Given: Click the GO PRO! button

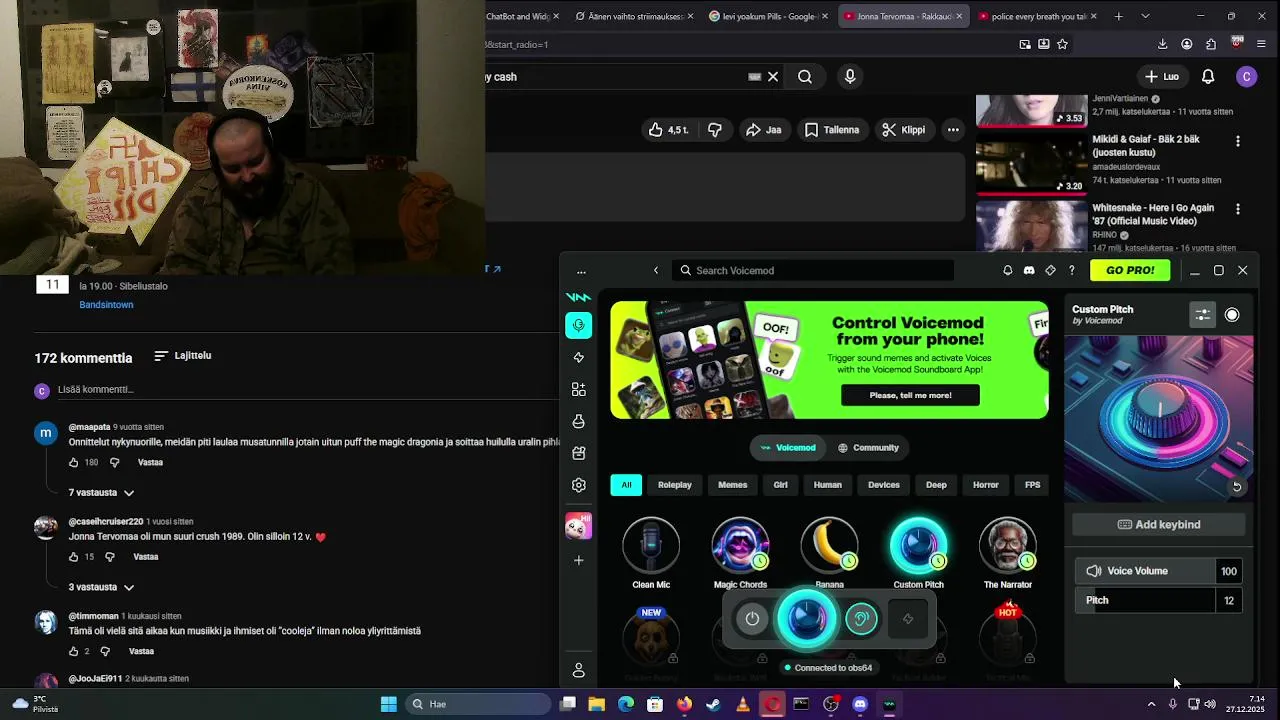Looking at the screenshot, I should pos(1130,270).
